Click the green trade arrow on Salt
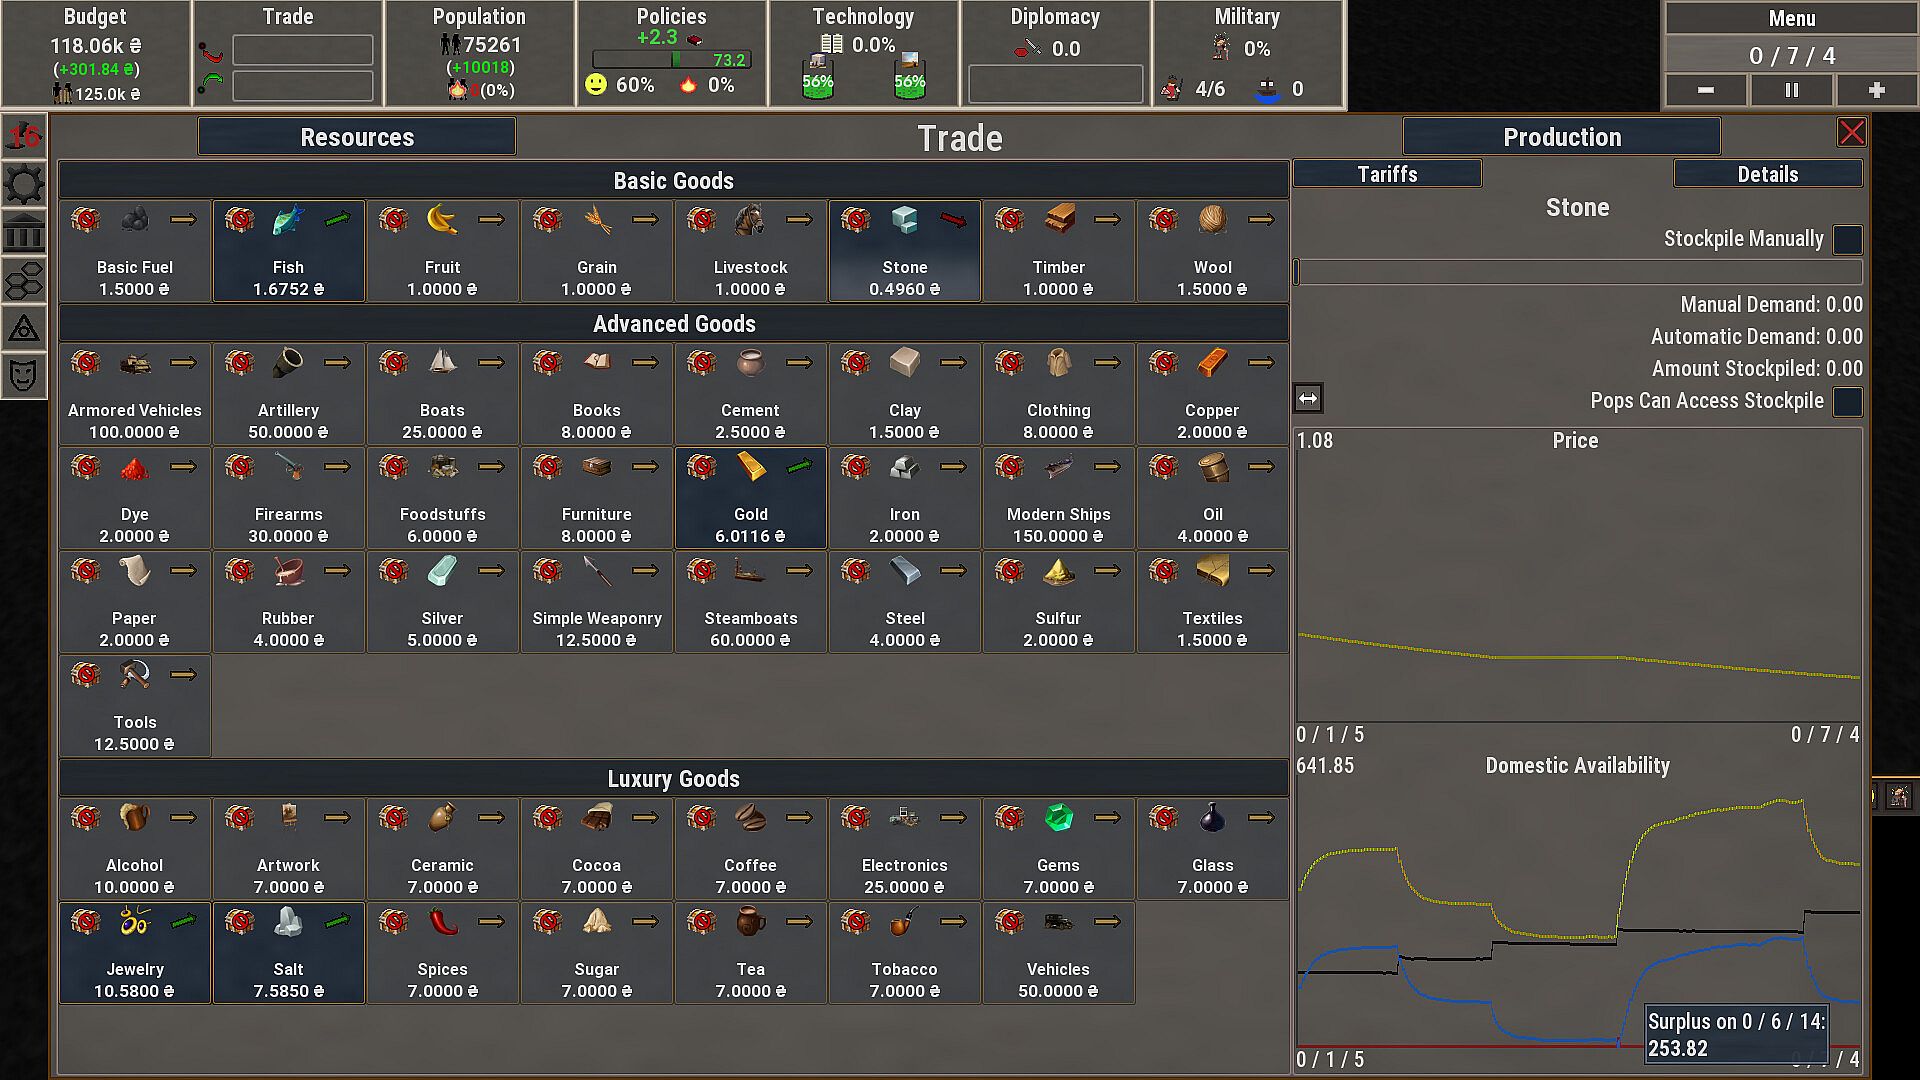Image resolution: width=1920 pixels, height=1080 pixels. (337, 922)
